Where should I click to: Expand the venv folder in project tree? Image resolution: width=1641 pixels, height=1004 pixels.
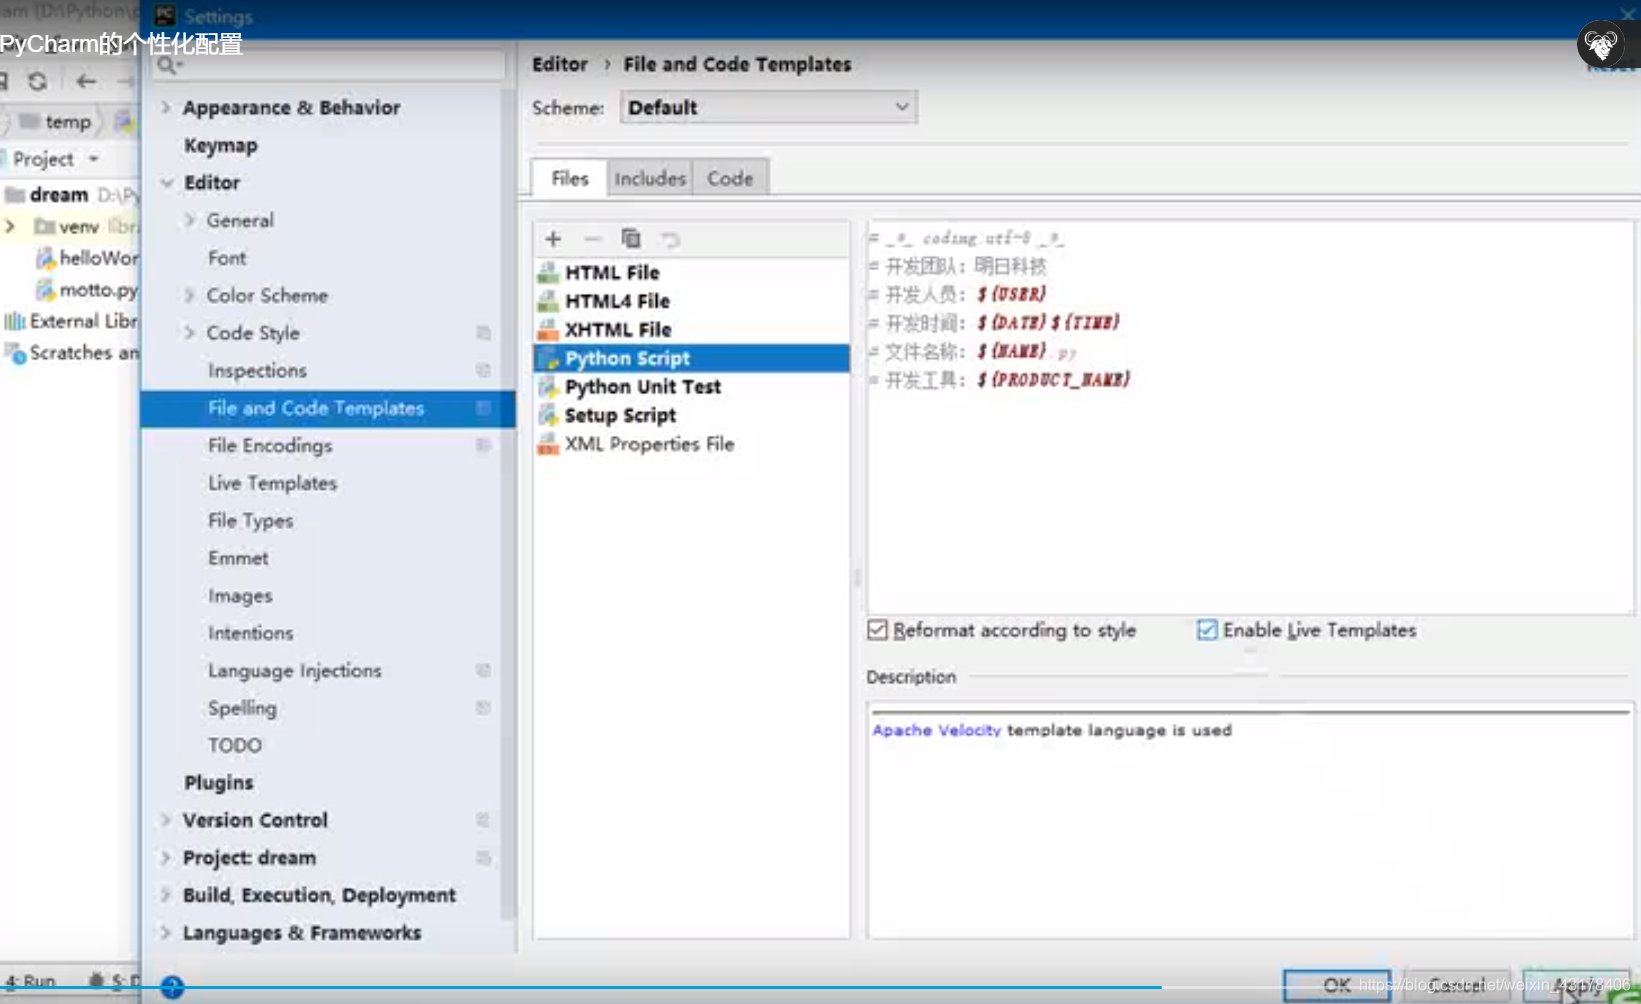point(10,227)
